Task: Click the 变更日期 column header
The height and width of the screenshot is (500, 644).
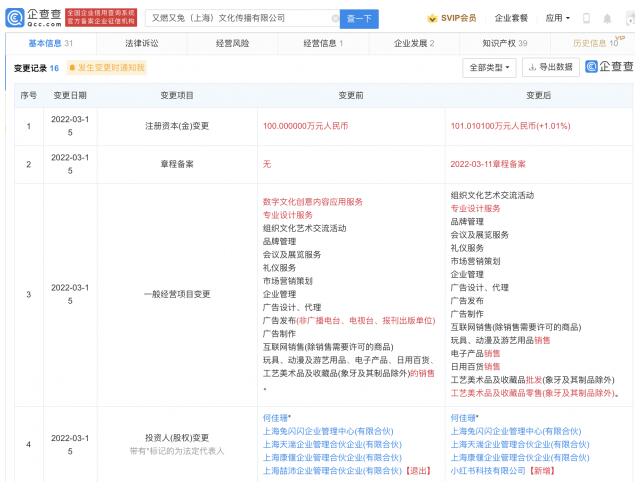Action: (70, 95)
